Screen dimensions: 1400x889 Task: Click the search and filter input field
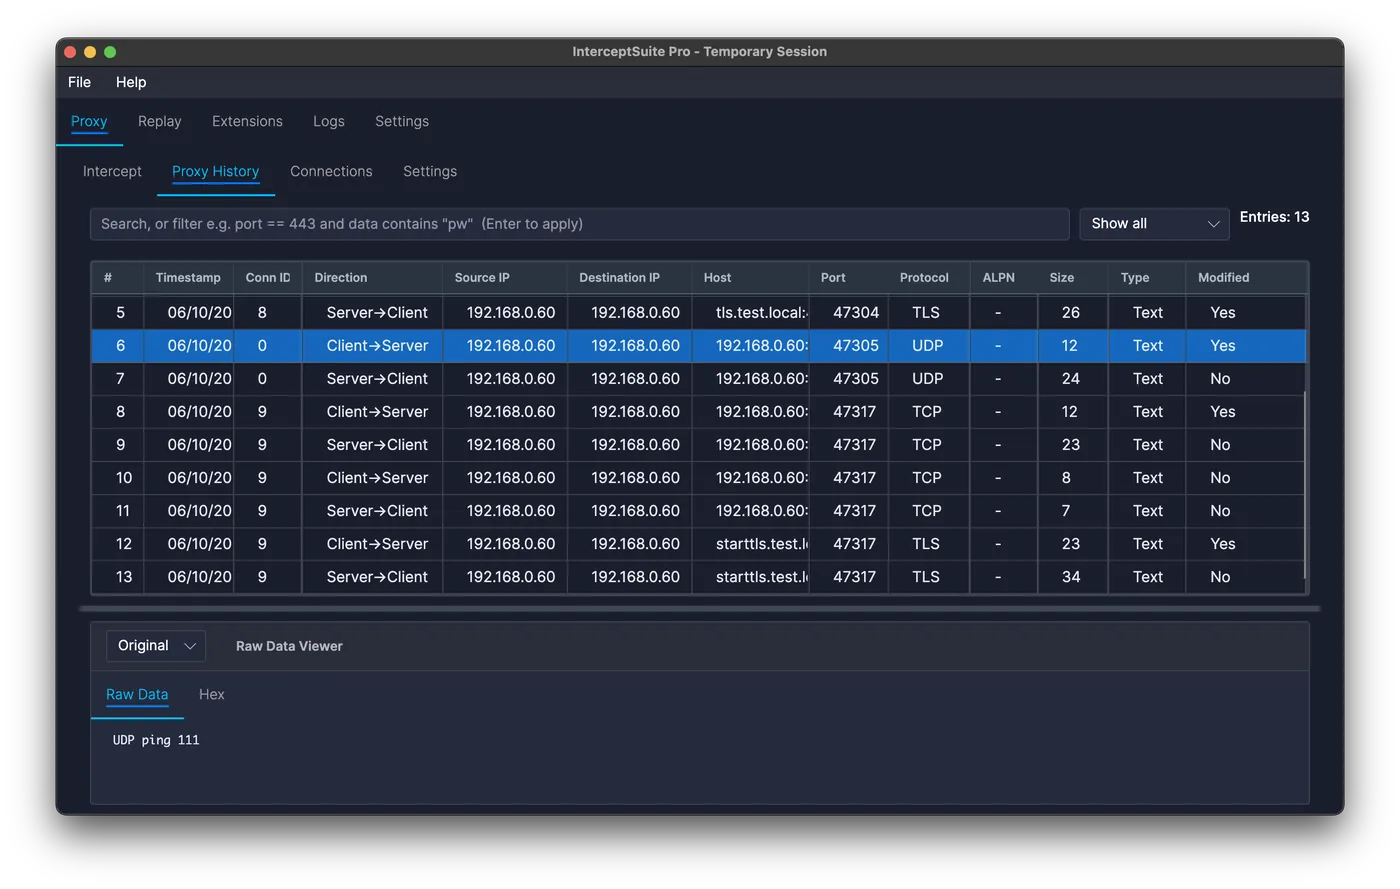[580, 224]
